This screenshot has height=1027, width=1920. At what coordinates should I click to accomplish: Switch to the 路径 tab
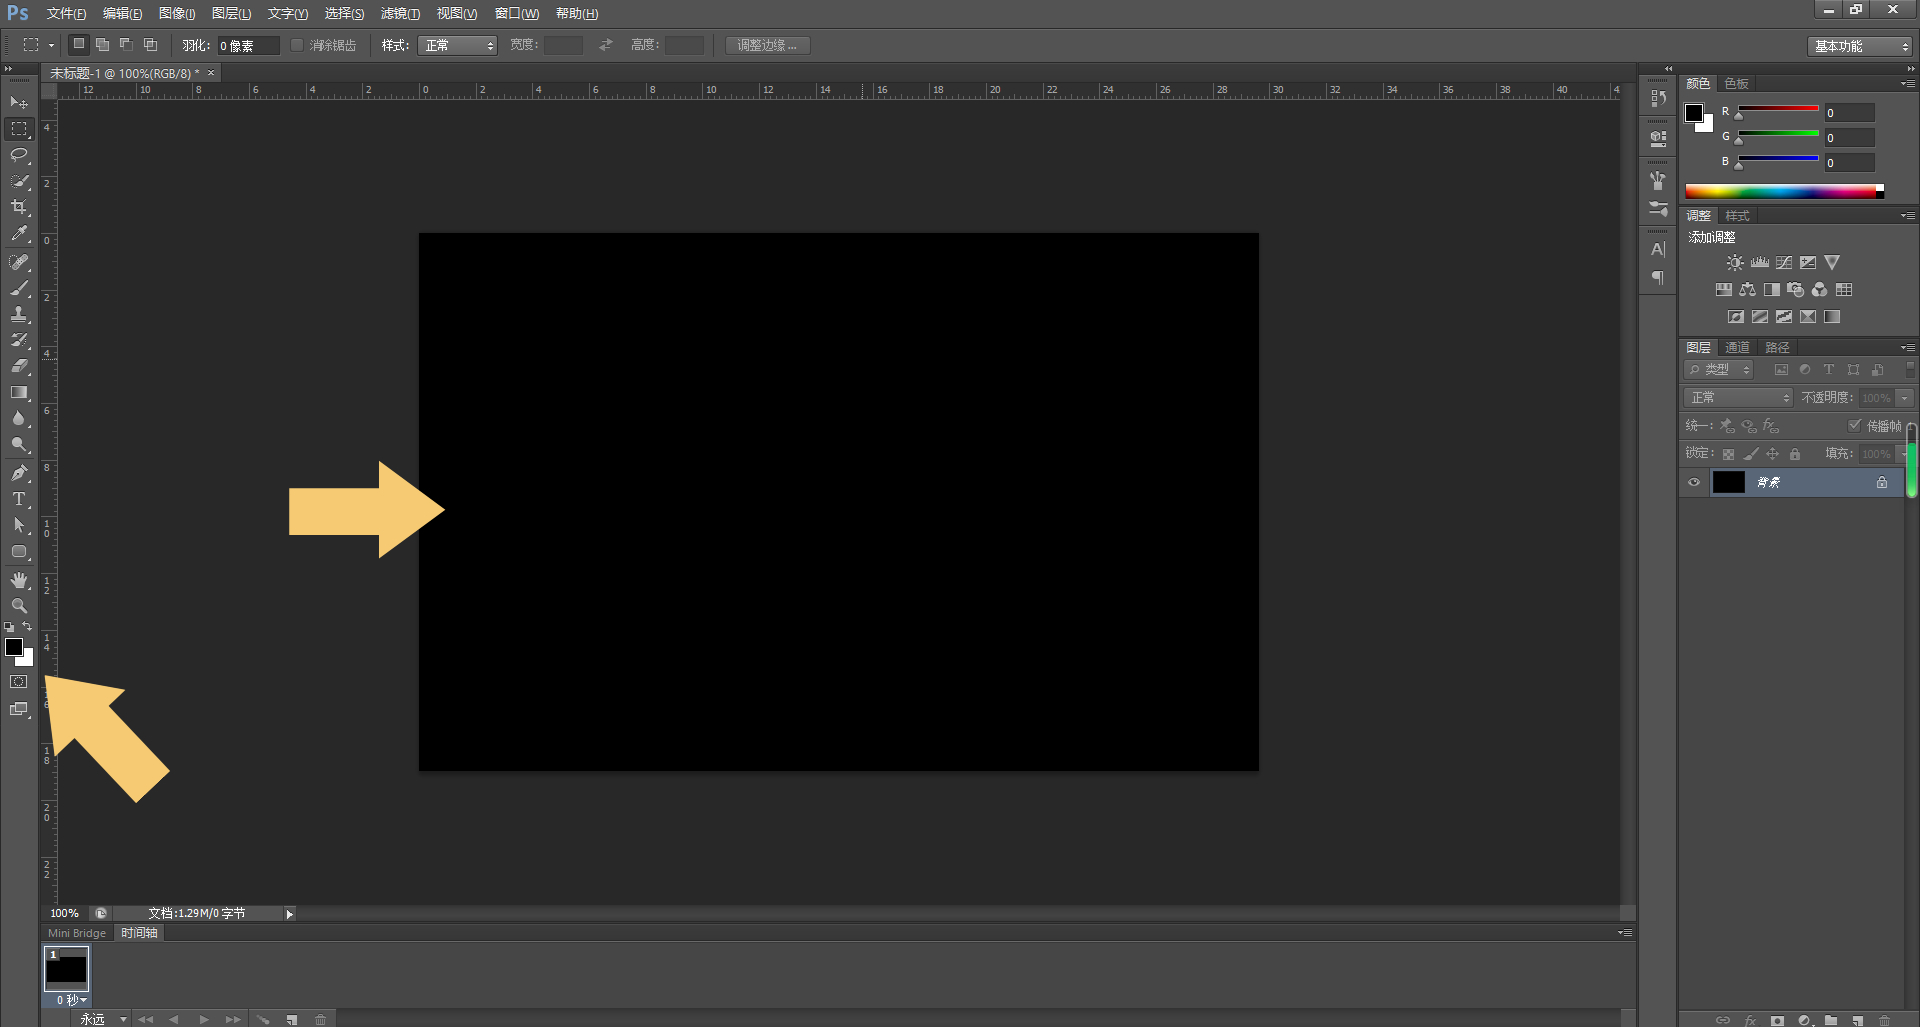(1777, 348)
